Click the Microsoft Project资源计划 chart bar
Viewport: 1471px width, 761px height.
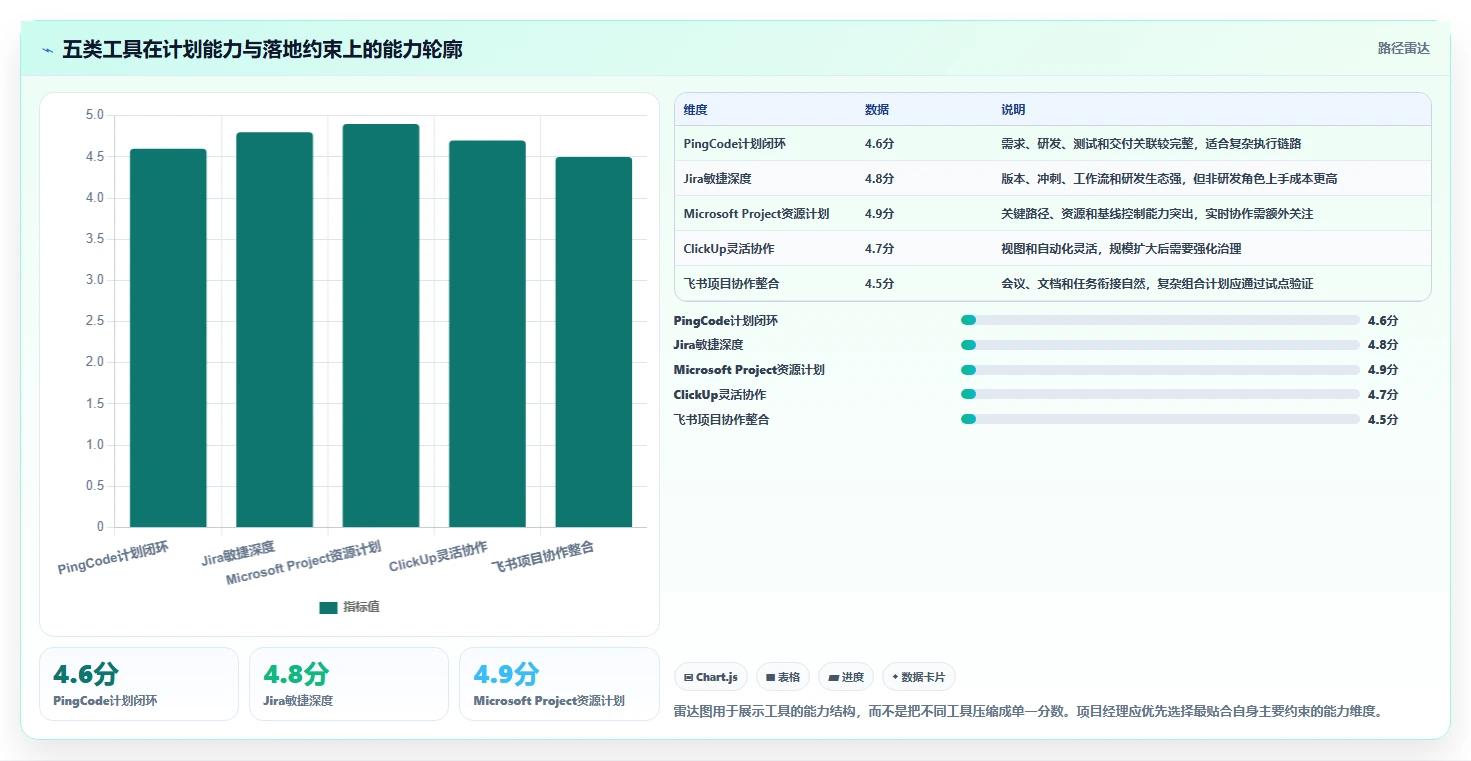381,326
